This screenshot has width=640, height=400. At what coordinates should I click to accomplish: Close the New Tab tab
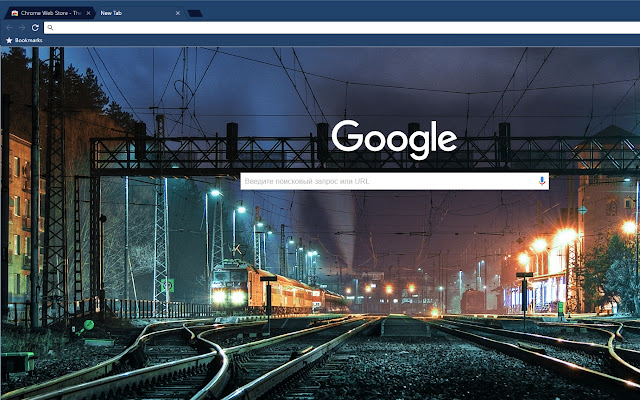pos(178,13)
